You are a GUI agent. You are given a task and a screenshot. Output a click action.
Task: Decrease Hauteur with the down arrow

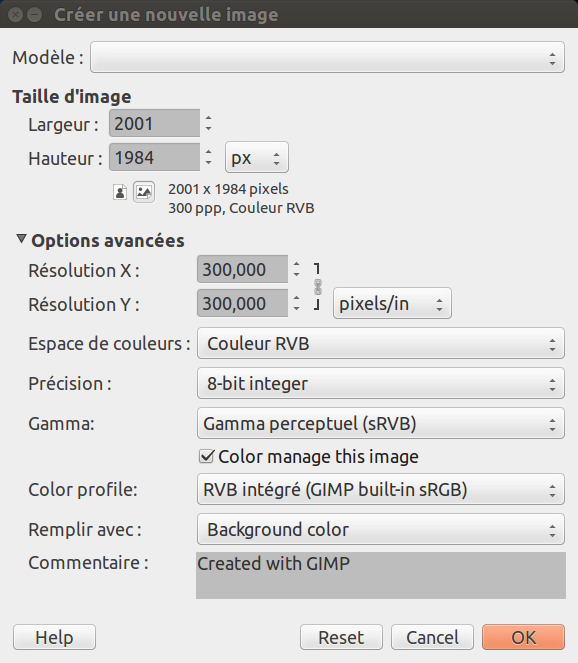(208, 163)
